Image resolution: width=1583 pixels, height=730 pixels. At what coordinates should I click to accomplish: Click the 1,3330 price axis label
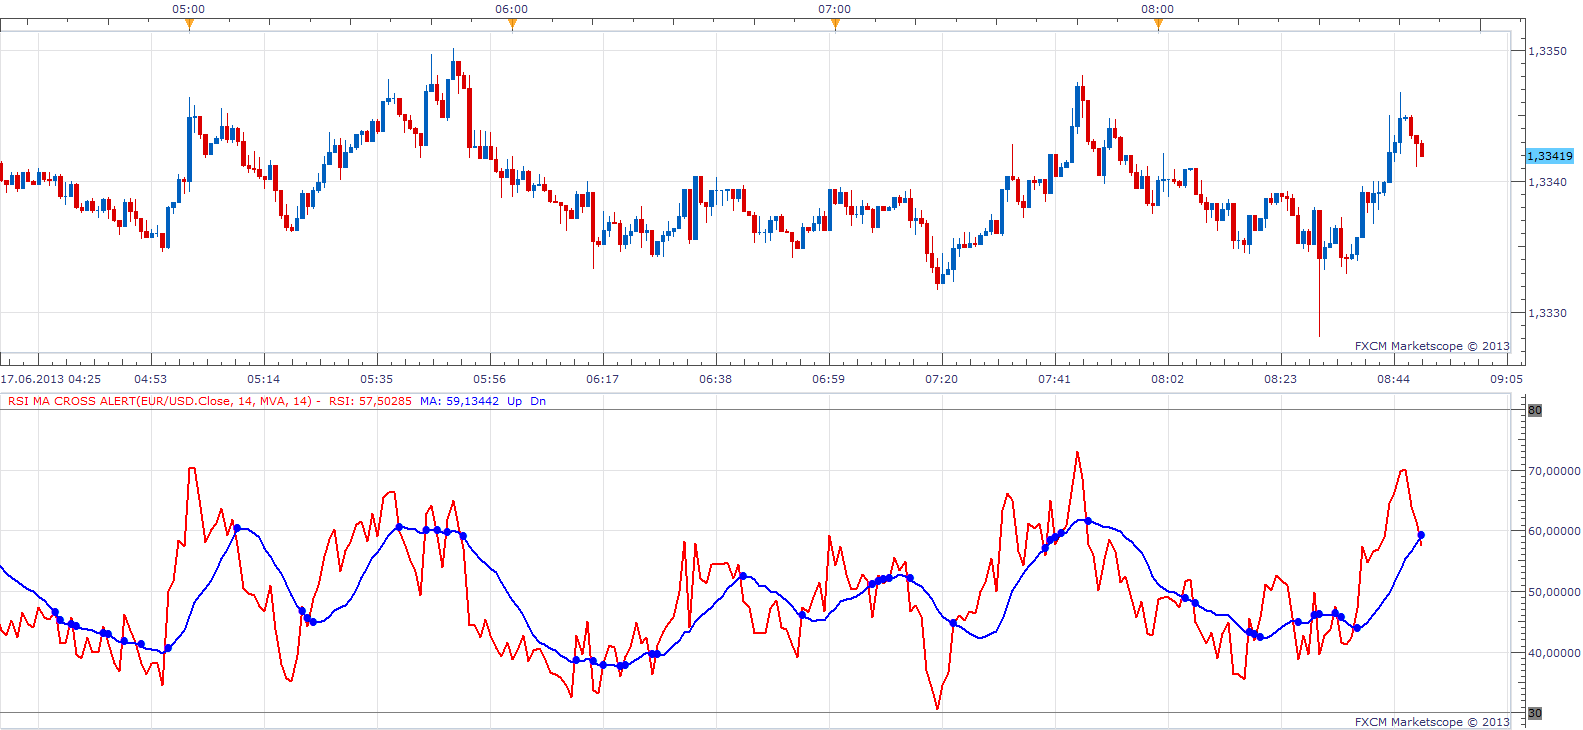click(1548, 313)
